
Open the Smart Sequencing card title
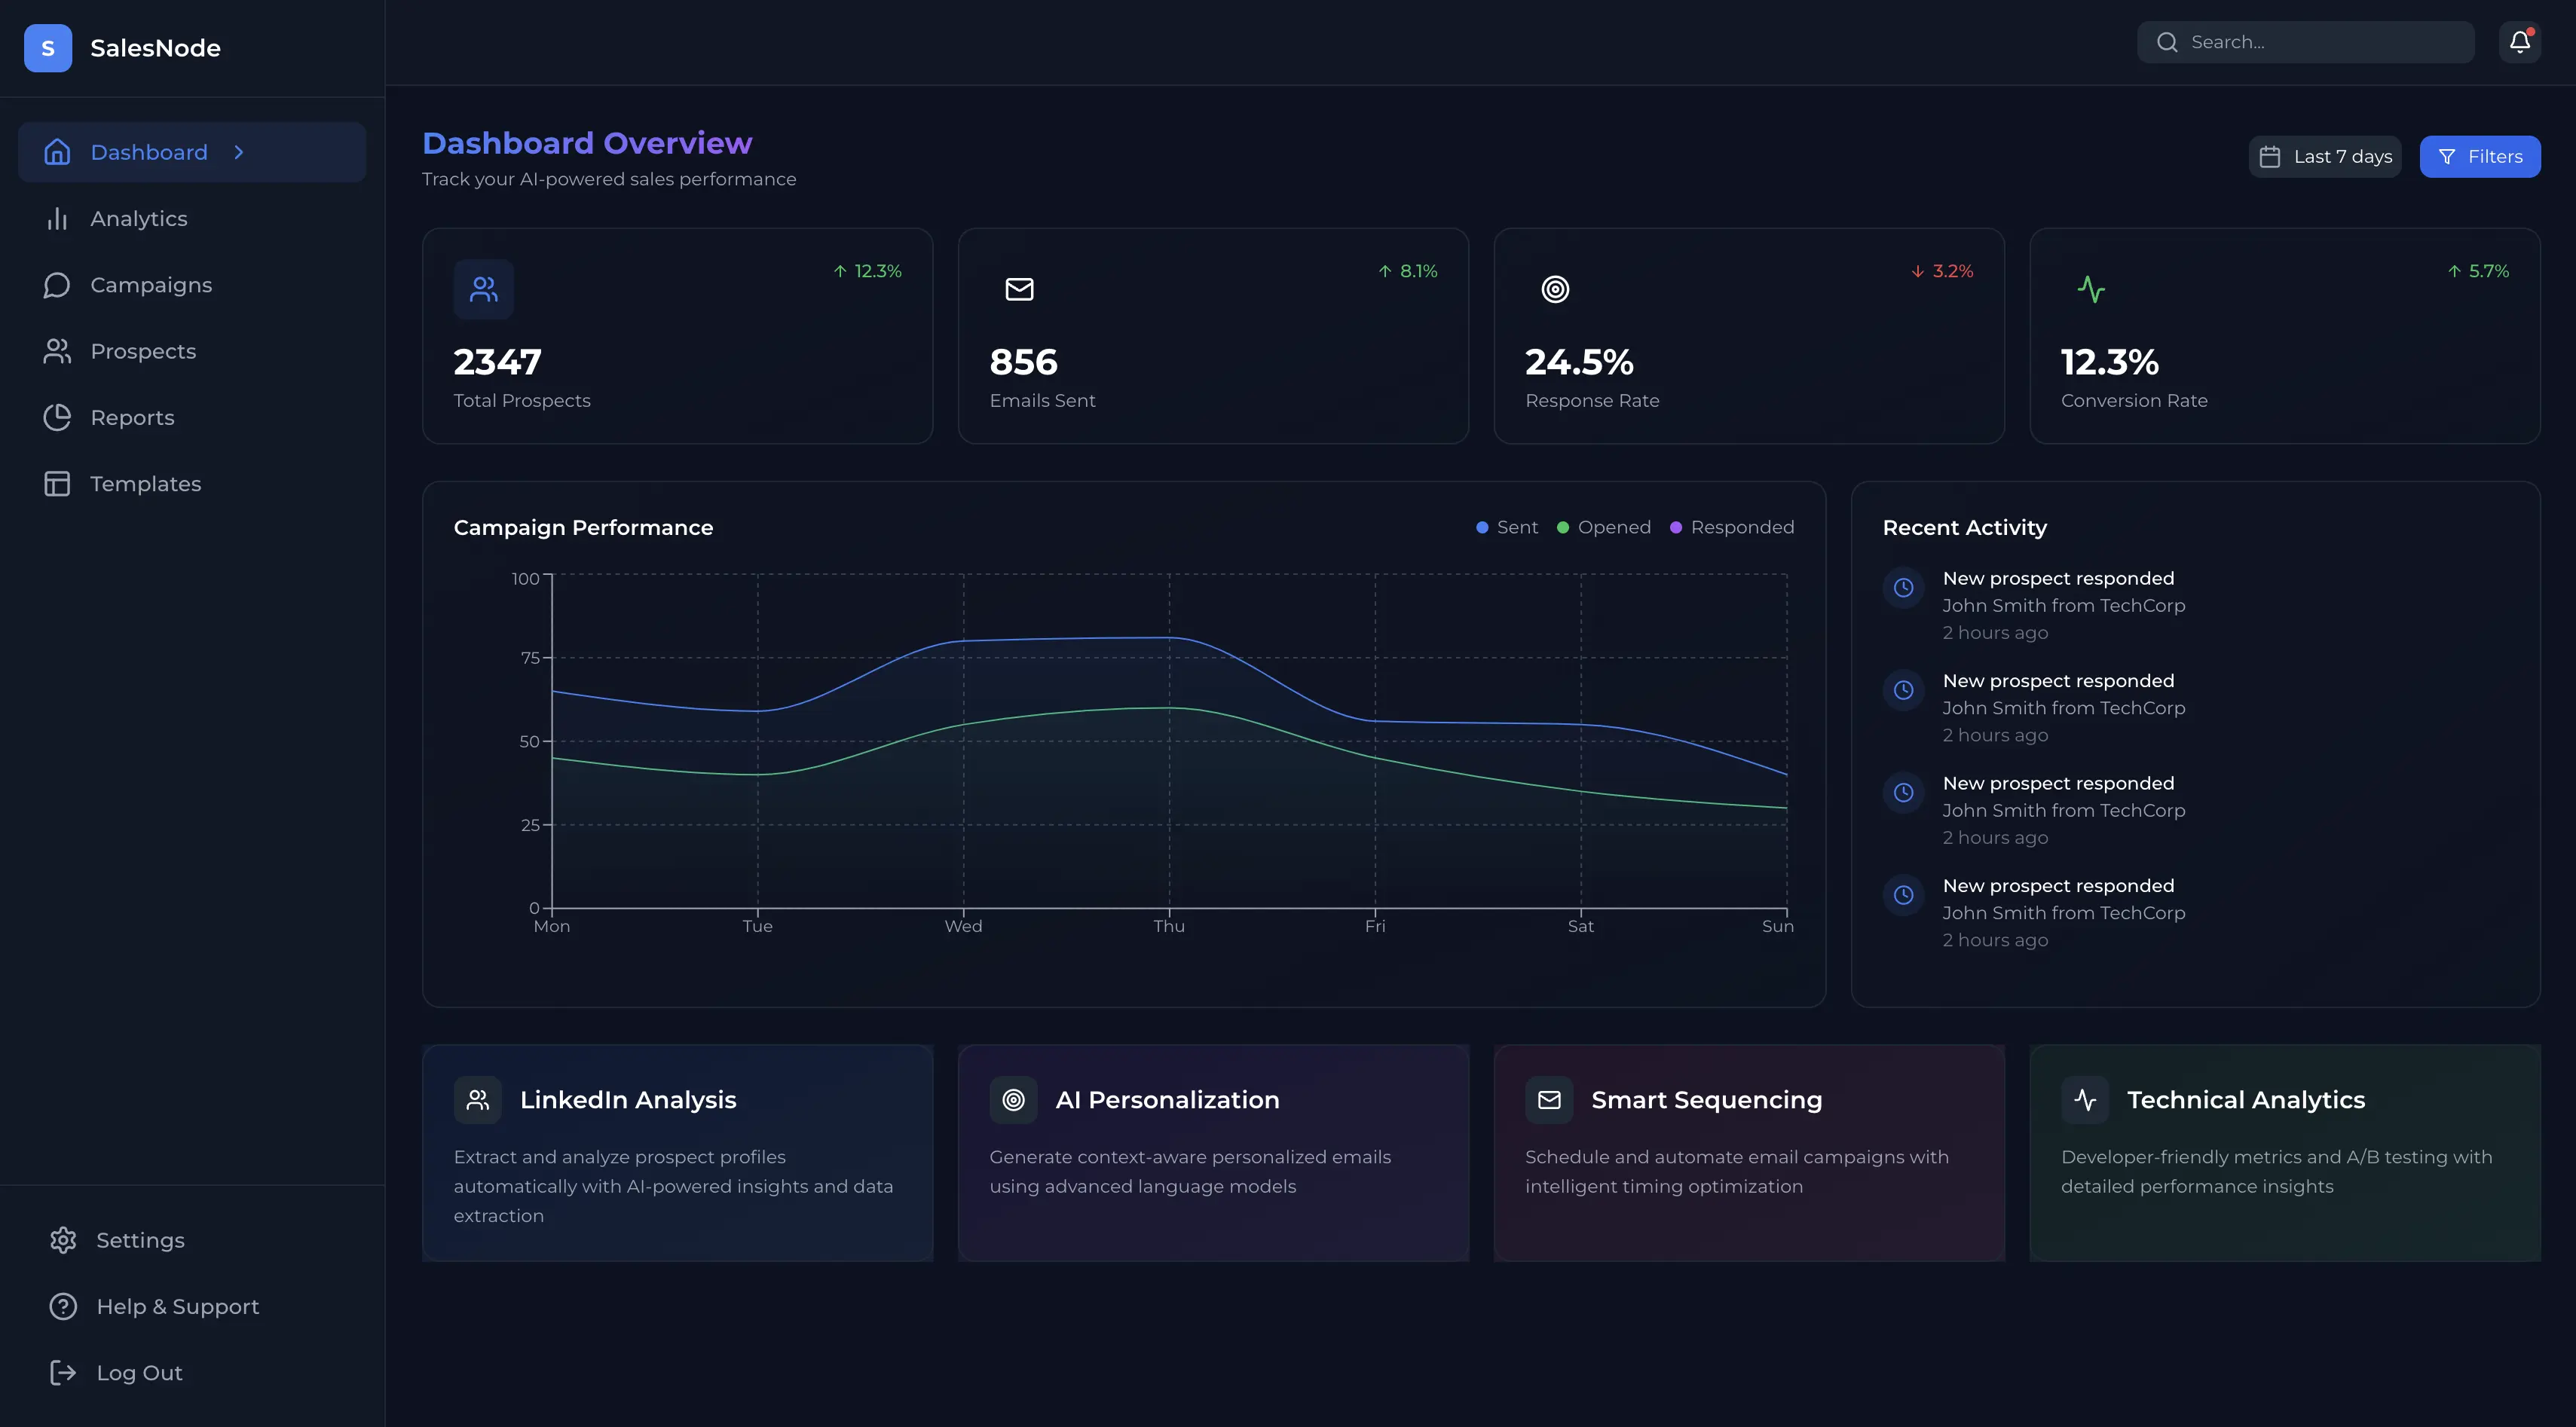pos(1706,1100)
